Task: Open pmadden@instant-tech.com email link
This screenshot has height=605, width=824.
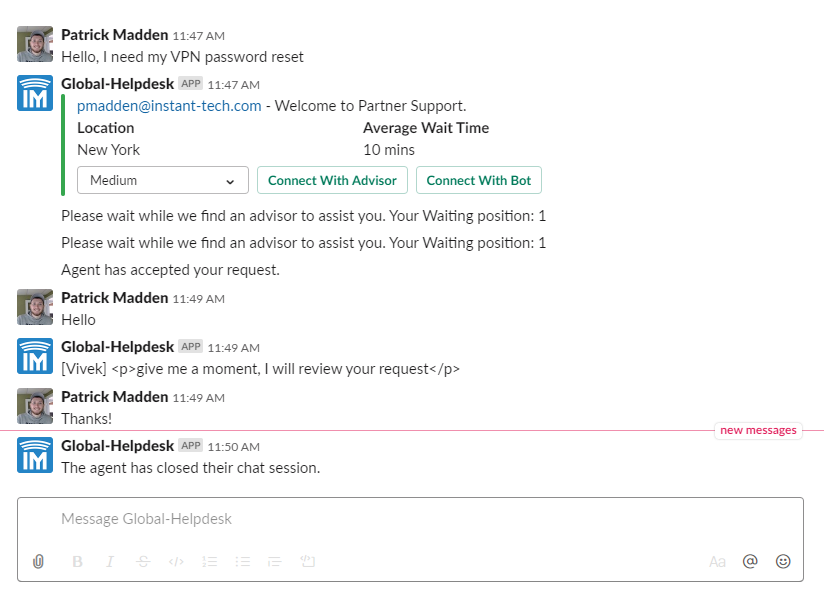Action: [169, 106]
